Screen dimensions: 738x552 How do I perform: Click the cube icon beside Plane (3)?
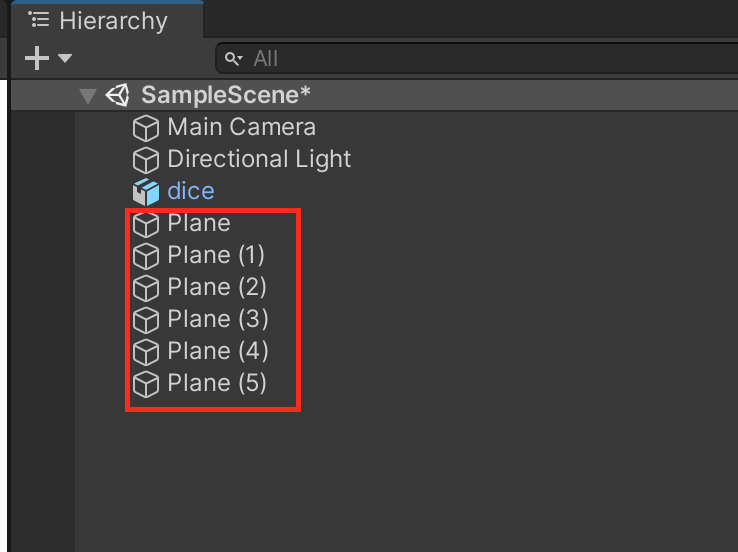147,320
